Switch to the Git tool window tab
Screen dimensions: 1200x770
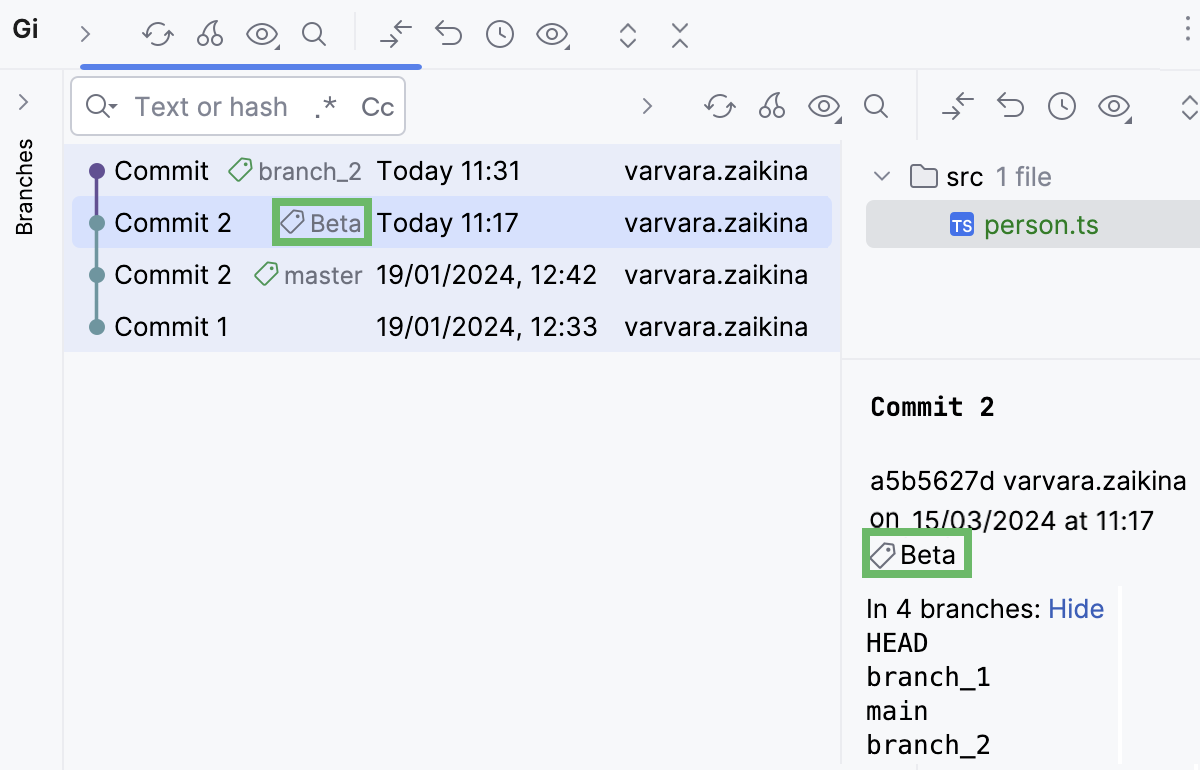point(25,28)
